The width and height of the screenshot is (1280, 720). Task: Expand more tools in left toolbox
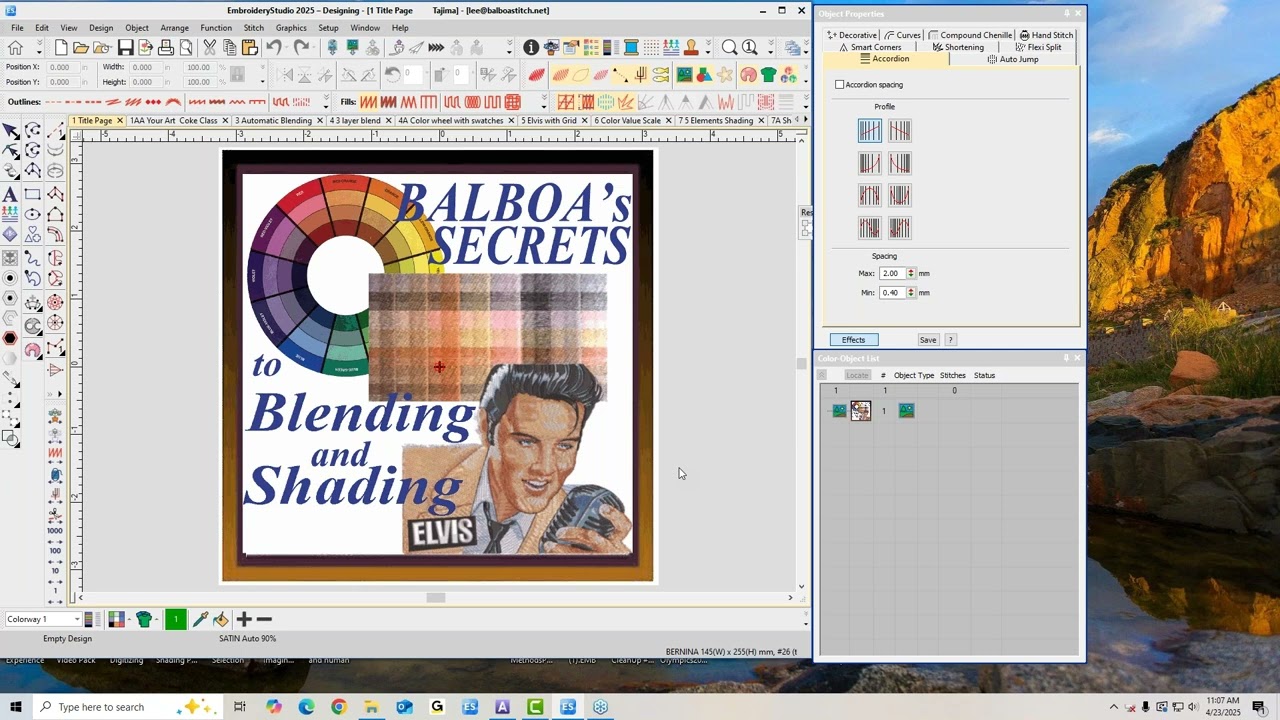coord(59,394)
